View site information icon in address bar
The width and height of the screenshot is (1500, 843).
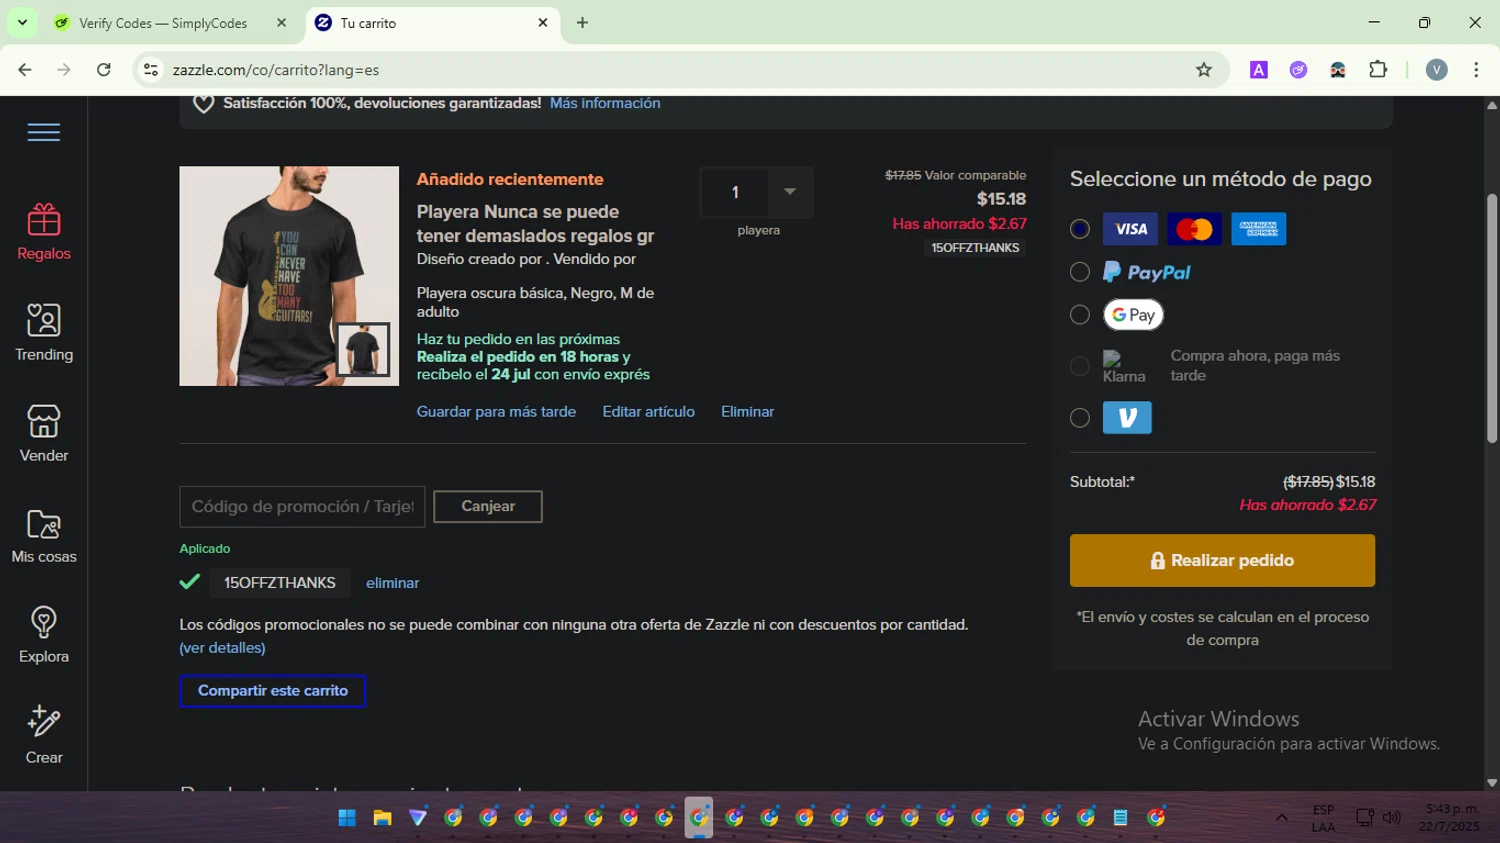click(x=151, y=70)
